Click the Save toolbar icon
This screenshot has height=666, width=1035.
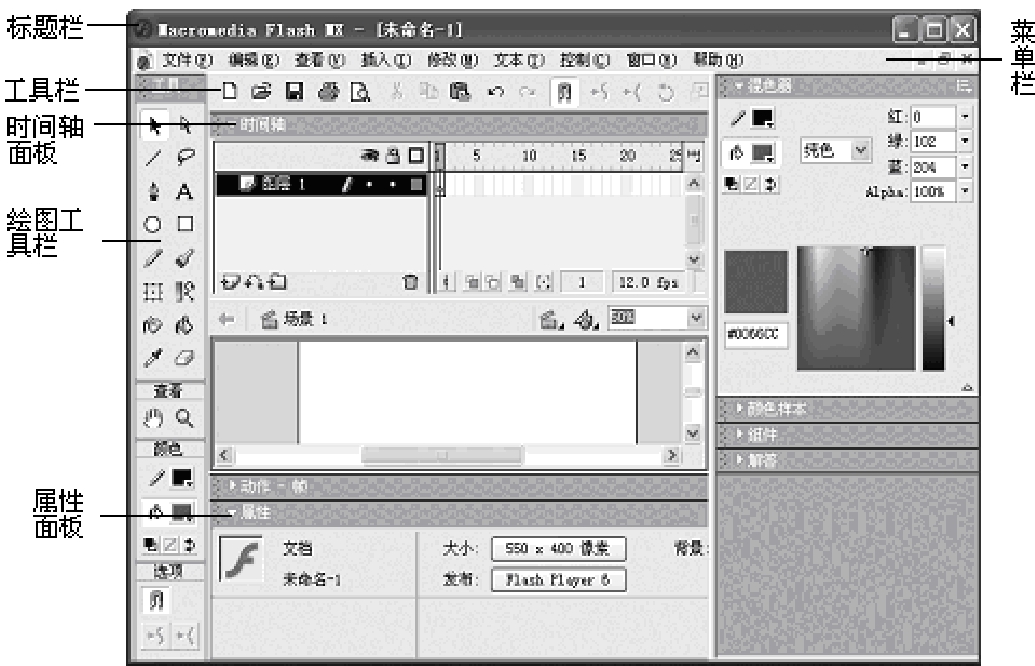click(294, 91)
